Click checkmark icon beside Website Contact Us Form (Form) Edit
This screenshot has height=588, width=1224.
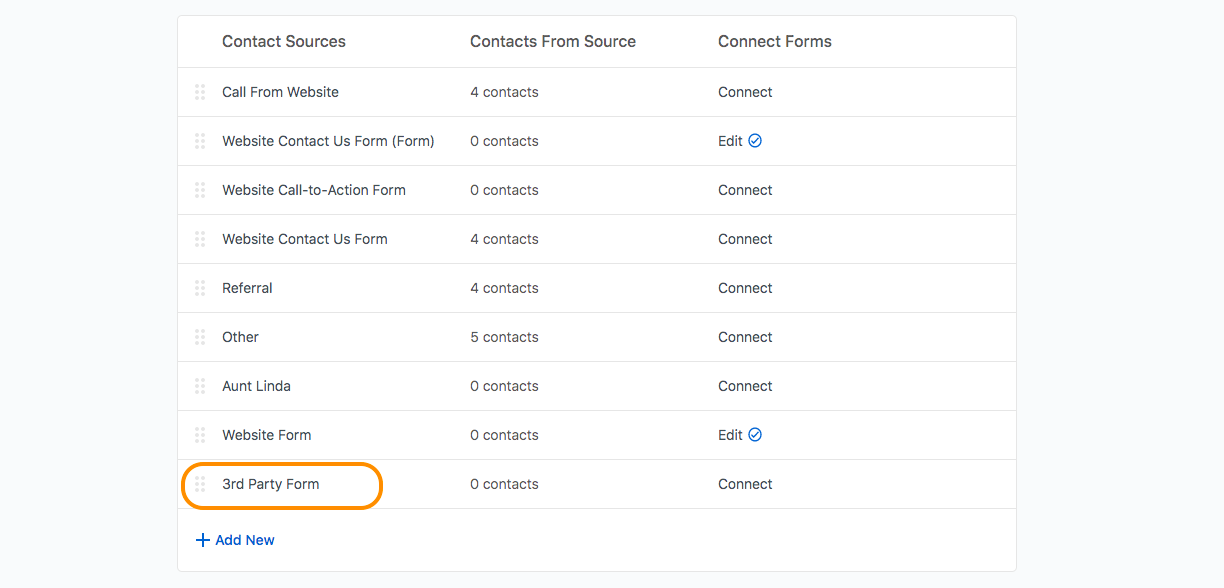(x=755, y=141)
